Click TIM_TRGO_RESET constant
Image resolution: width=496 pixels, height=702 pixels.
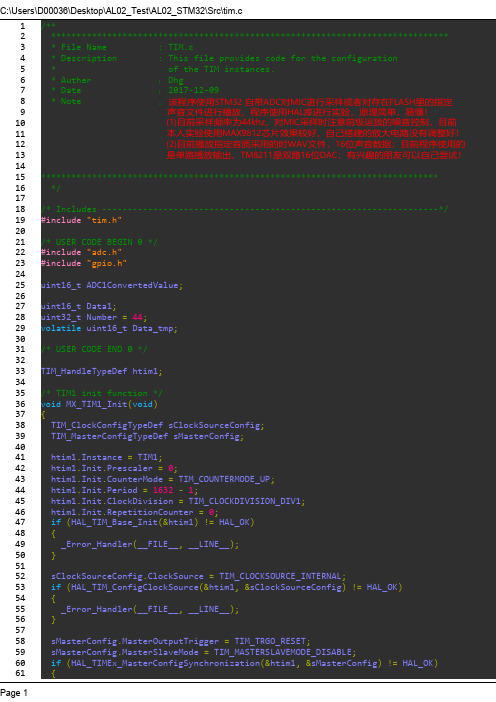tap(270, 641)
